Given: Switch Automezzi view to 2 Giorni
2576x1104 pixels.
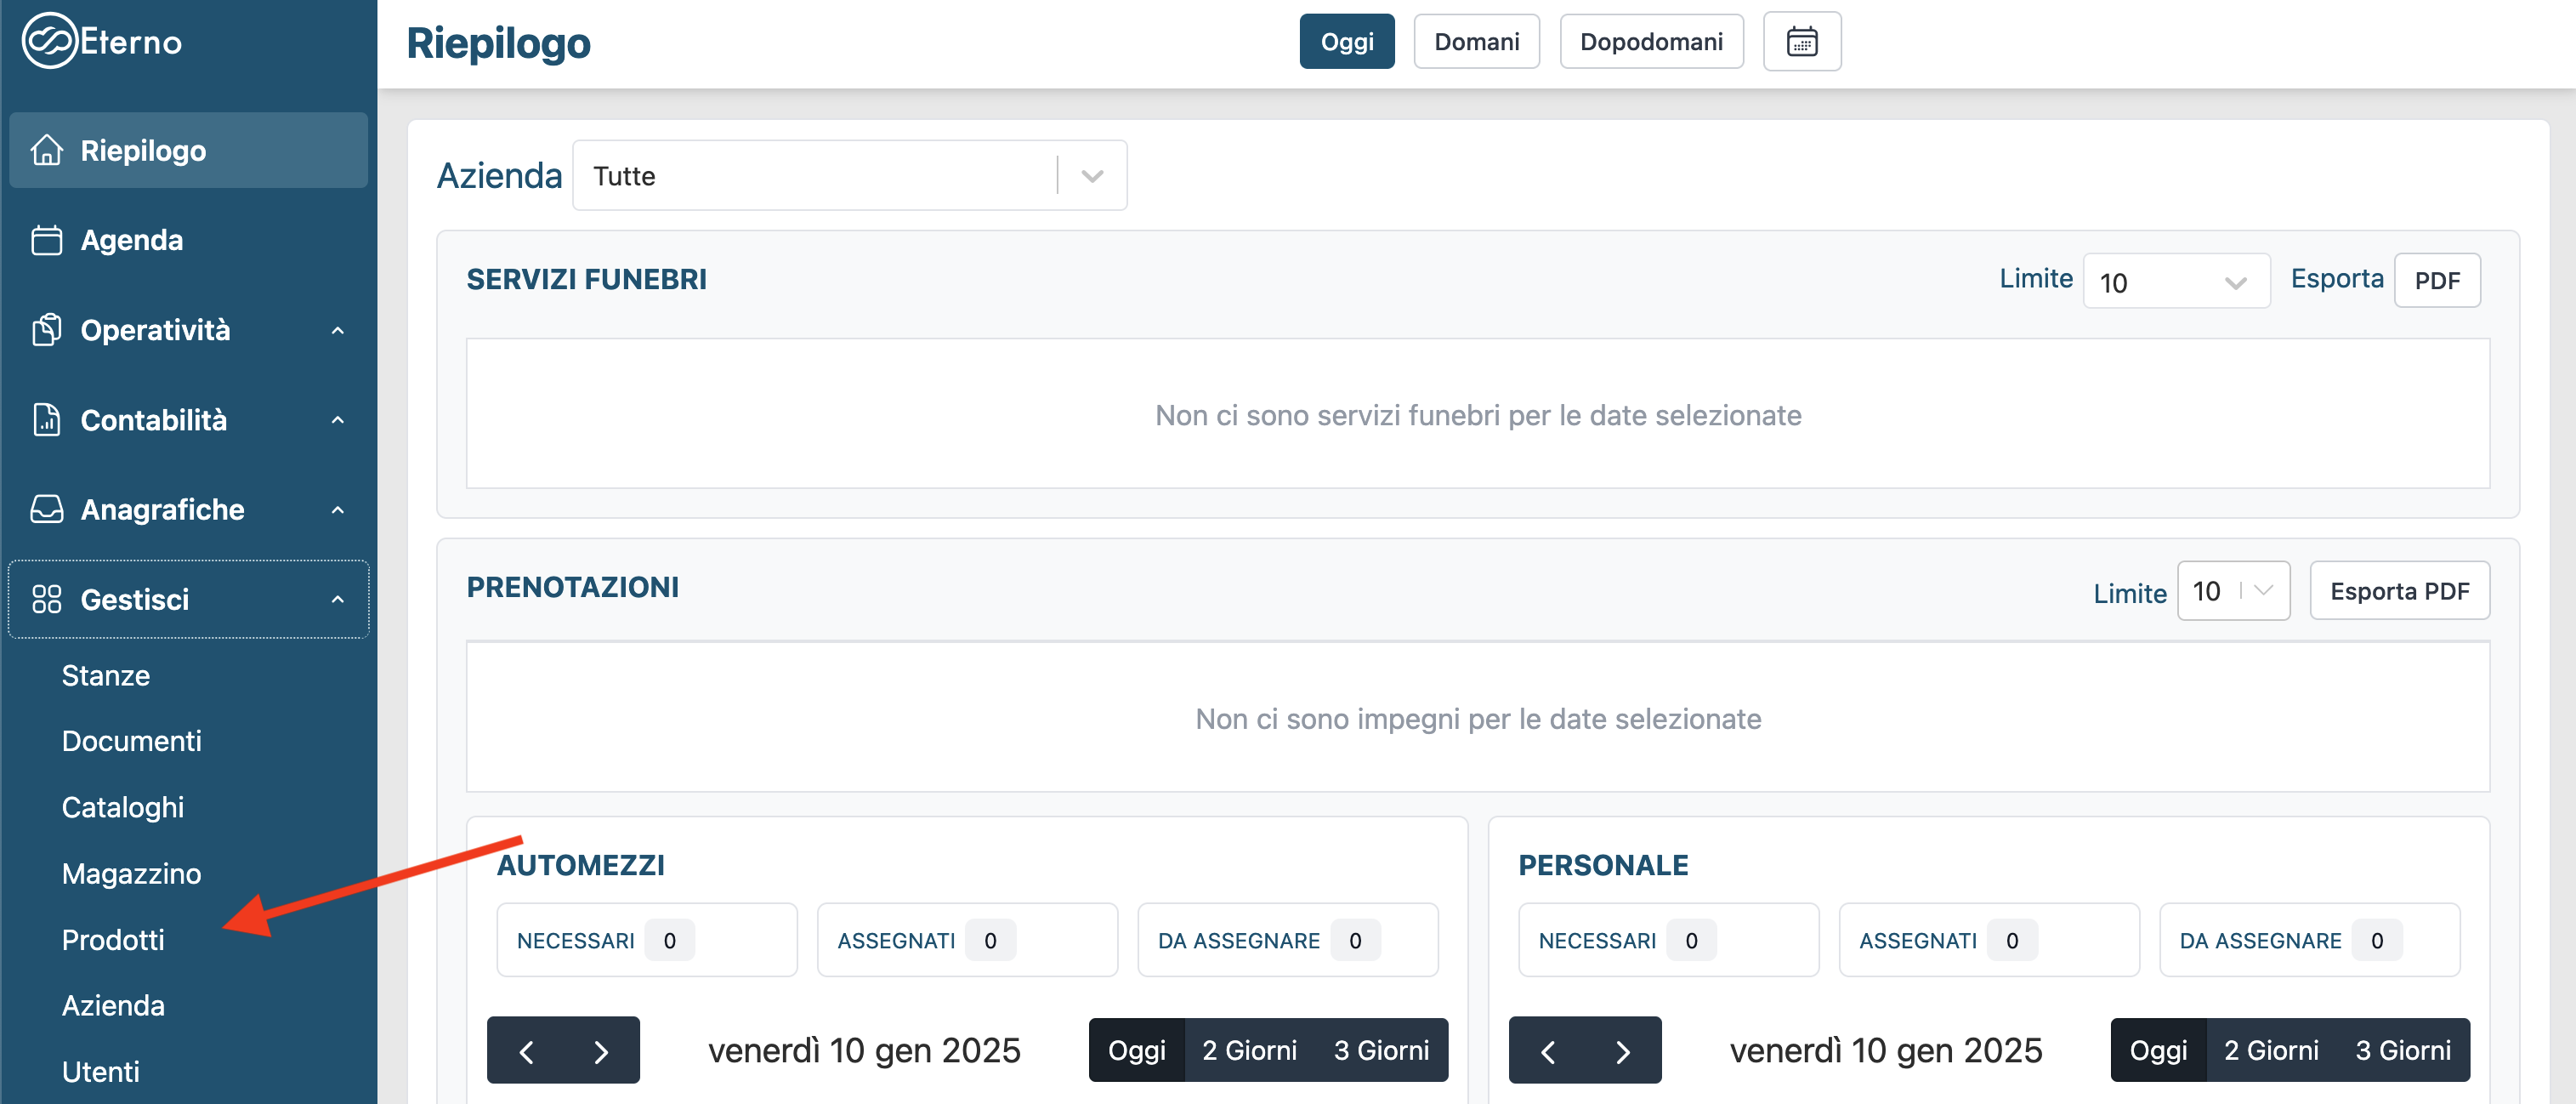Looking at the screenshot, I should pyautogui.click(x=1249, y=1050).
